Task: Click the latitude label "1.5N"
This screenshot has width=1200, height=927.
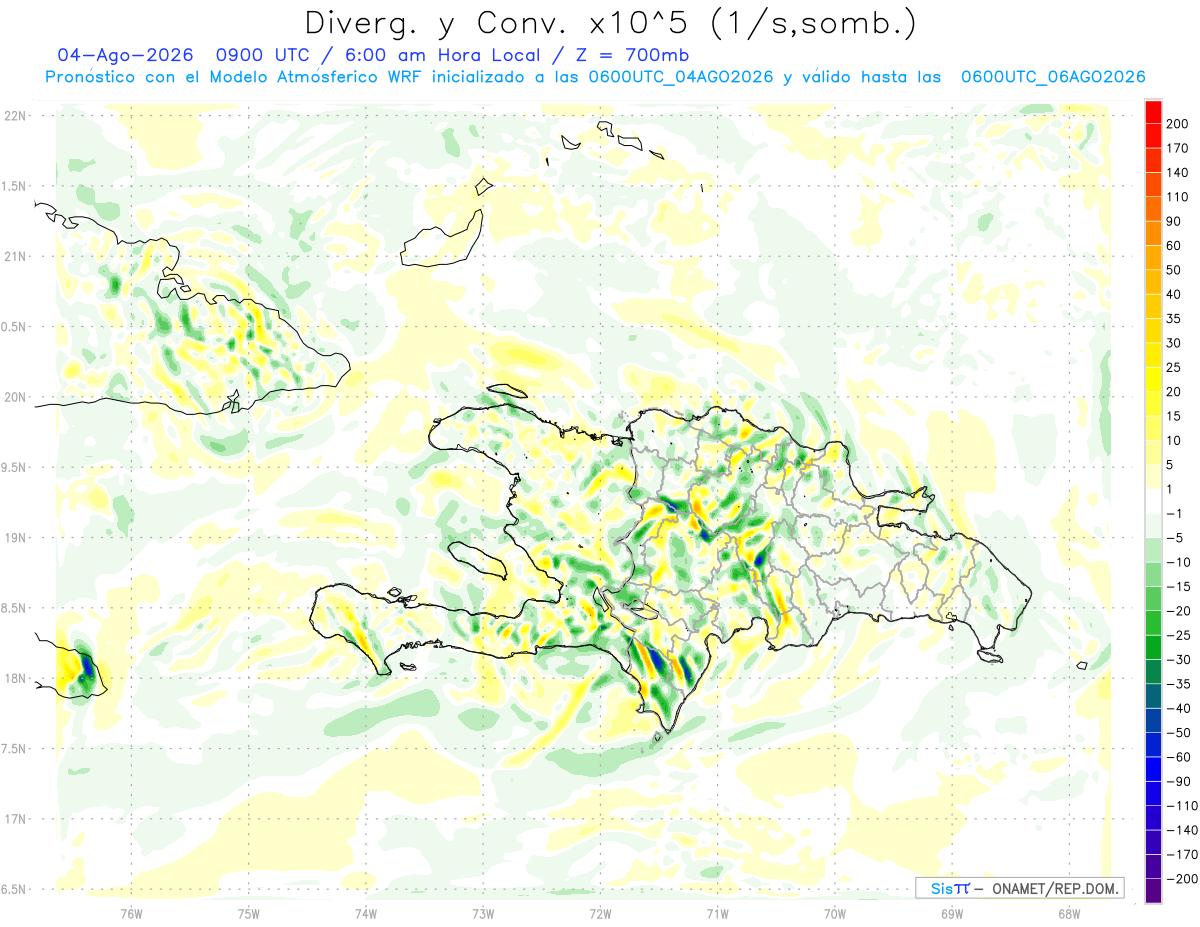Action: pyautogui.click(x=15, y=186)
